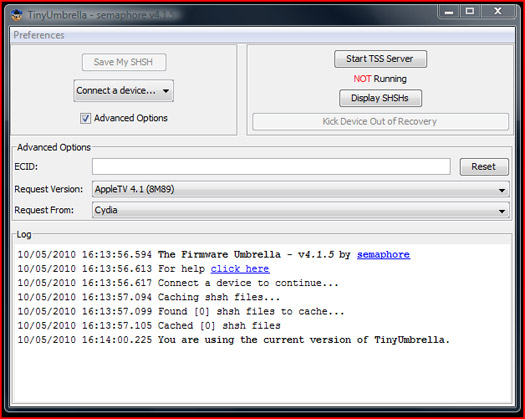Open the Connect a device dropdown

coord(123,90)
